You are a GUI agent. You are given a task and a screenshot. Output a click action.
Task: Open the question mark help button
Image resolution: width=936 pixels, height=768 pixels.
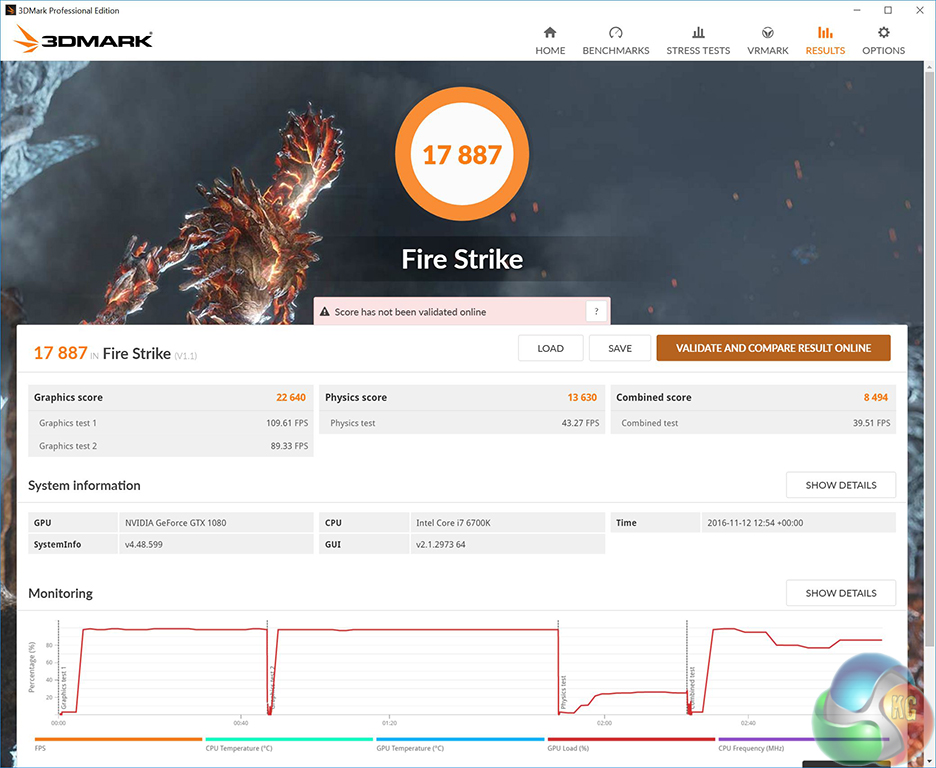[x=596, y=311]
